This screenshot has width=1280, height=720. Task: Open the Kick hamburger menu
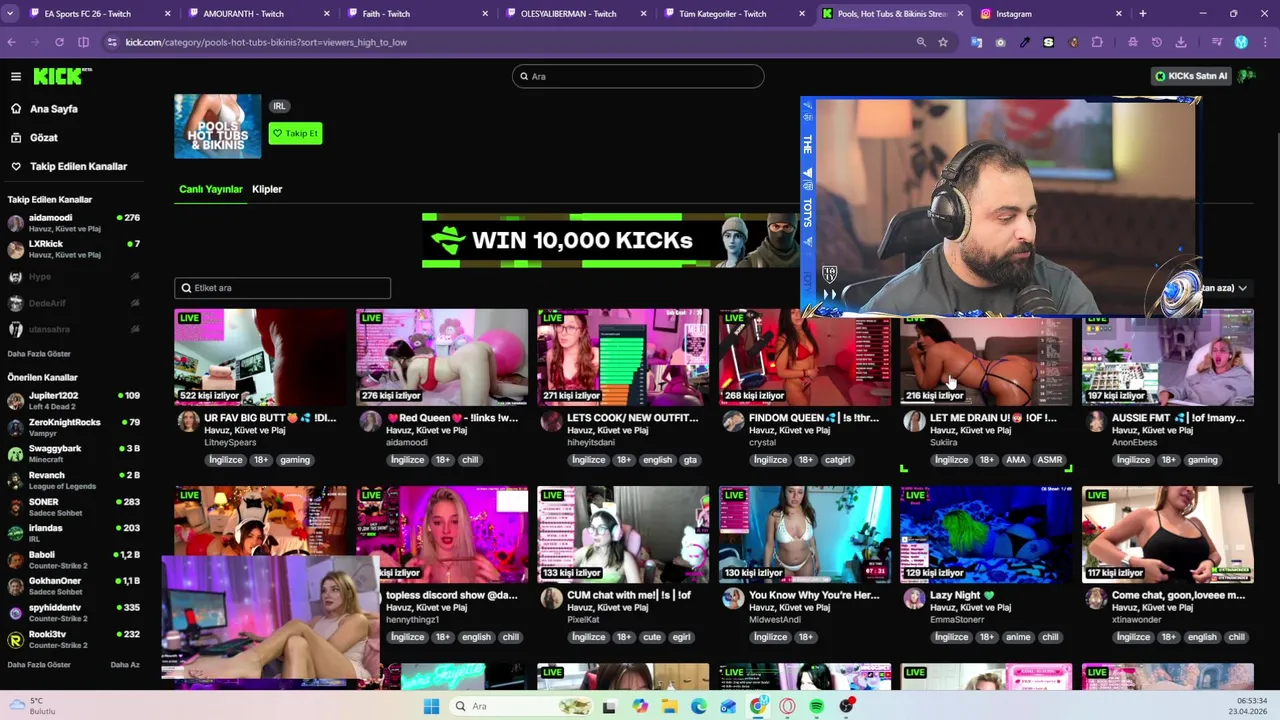(16, 76)
